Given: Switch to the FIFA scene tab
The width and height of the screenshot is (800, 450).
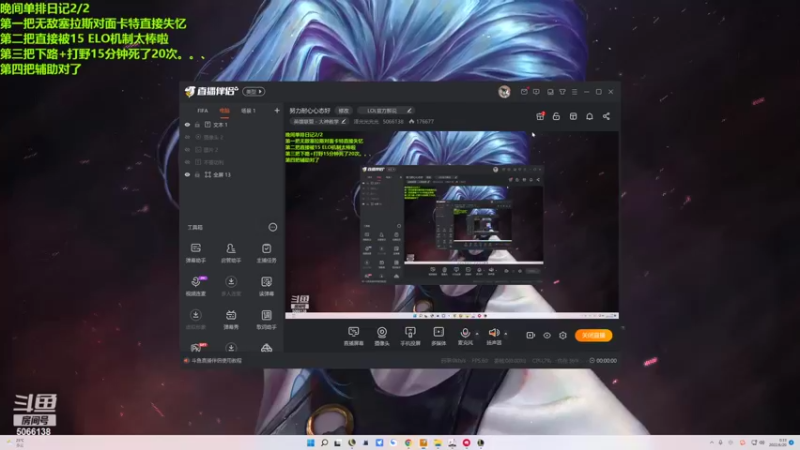Looking at the screenshot, I should pyautogui.click(x=203, y=110).
